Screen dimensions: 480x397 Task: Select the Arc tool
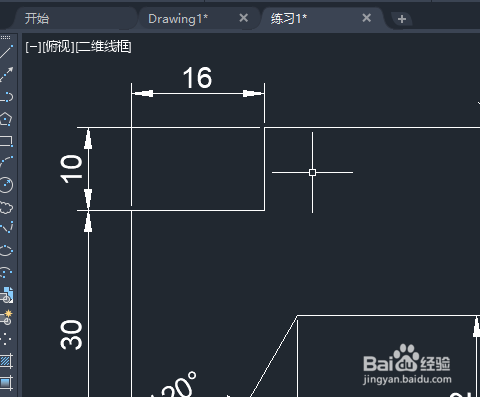7,162
